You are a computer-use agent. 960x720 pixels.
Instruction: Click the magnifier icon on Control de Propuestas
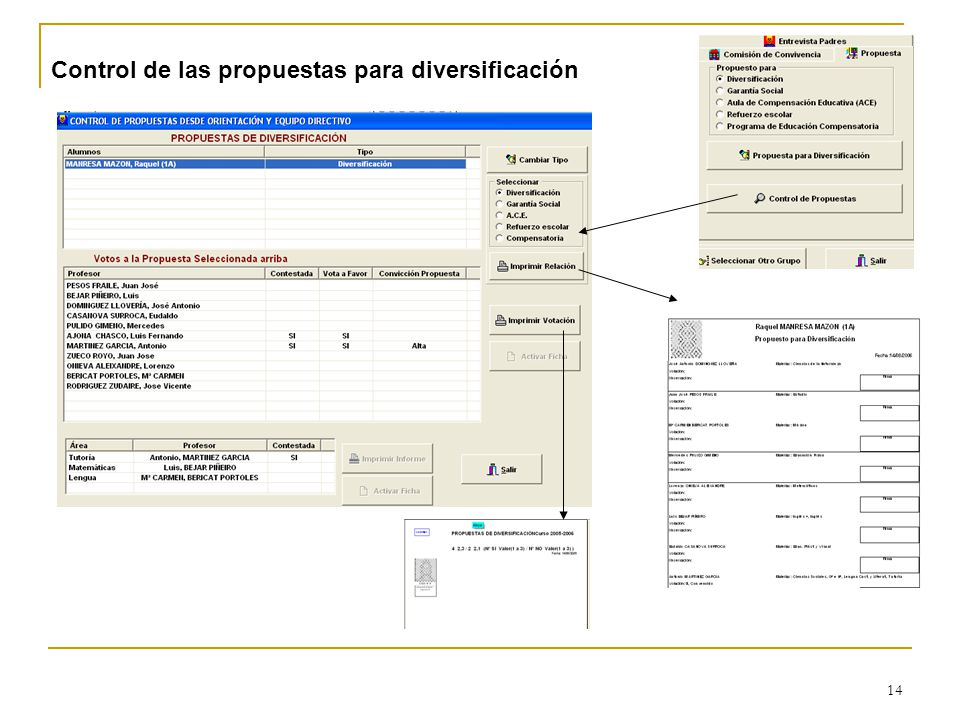point(759,198)
